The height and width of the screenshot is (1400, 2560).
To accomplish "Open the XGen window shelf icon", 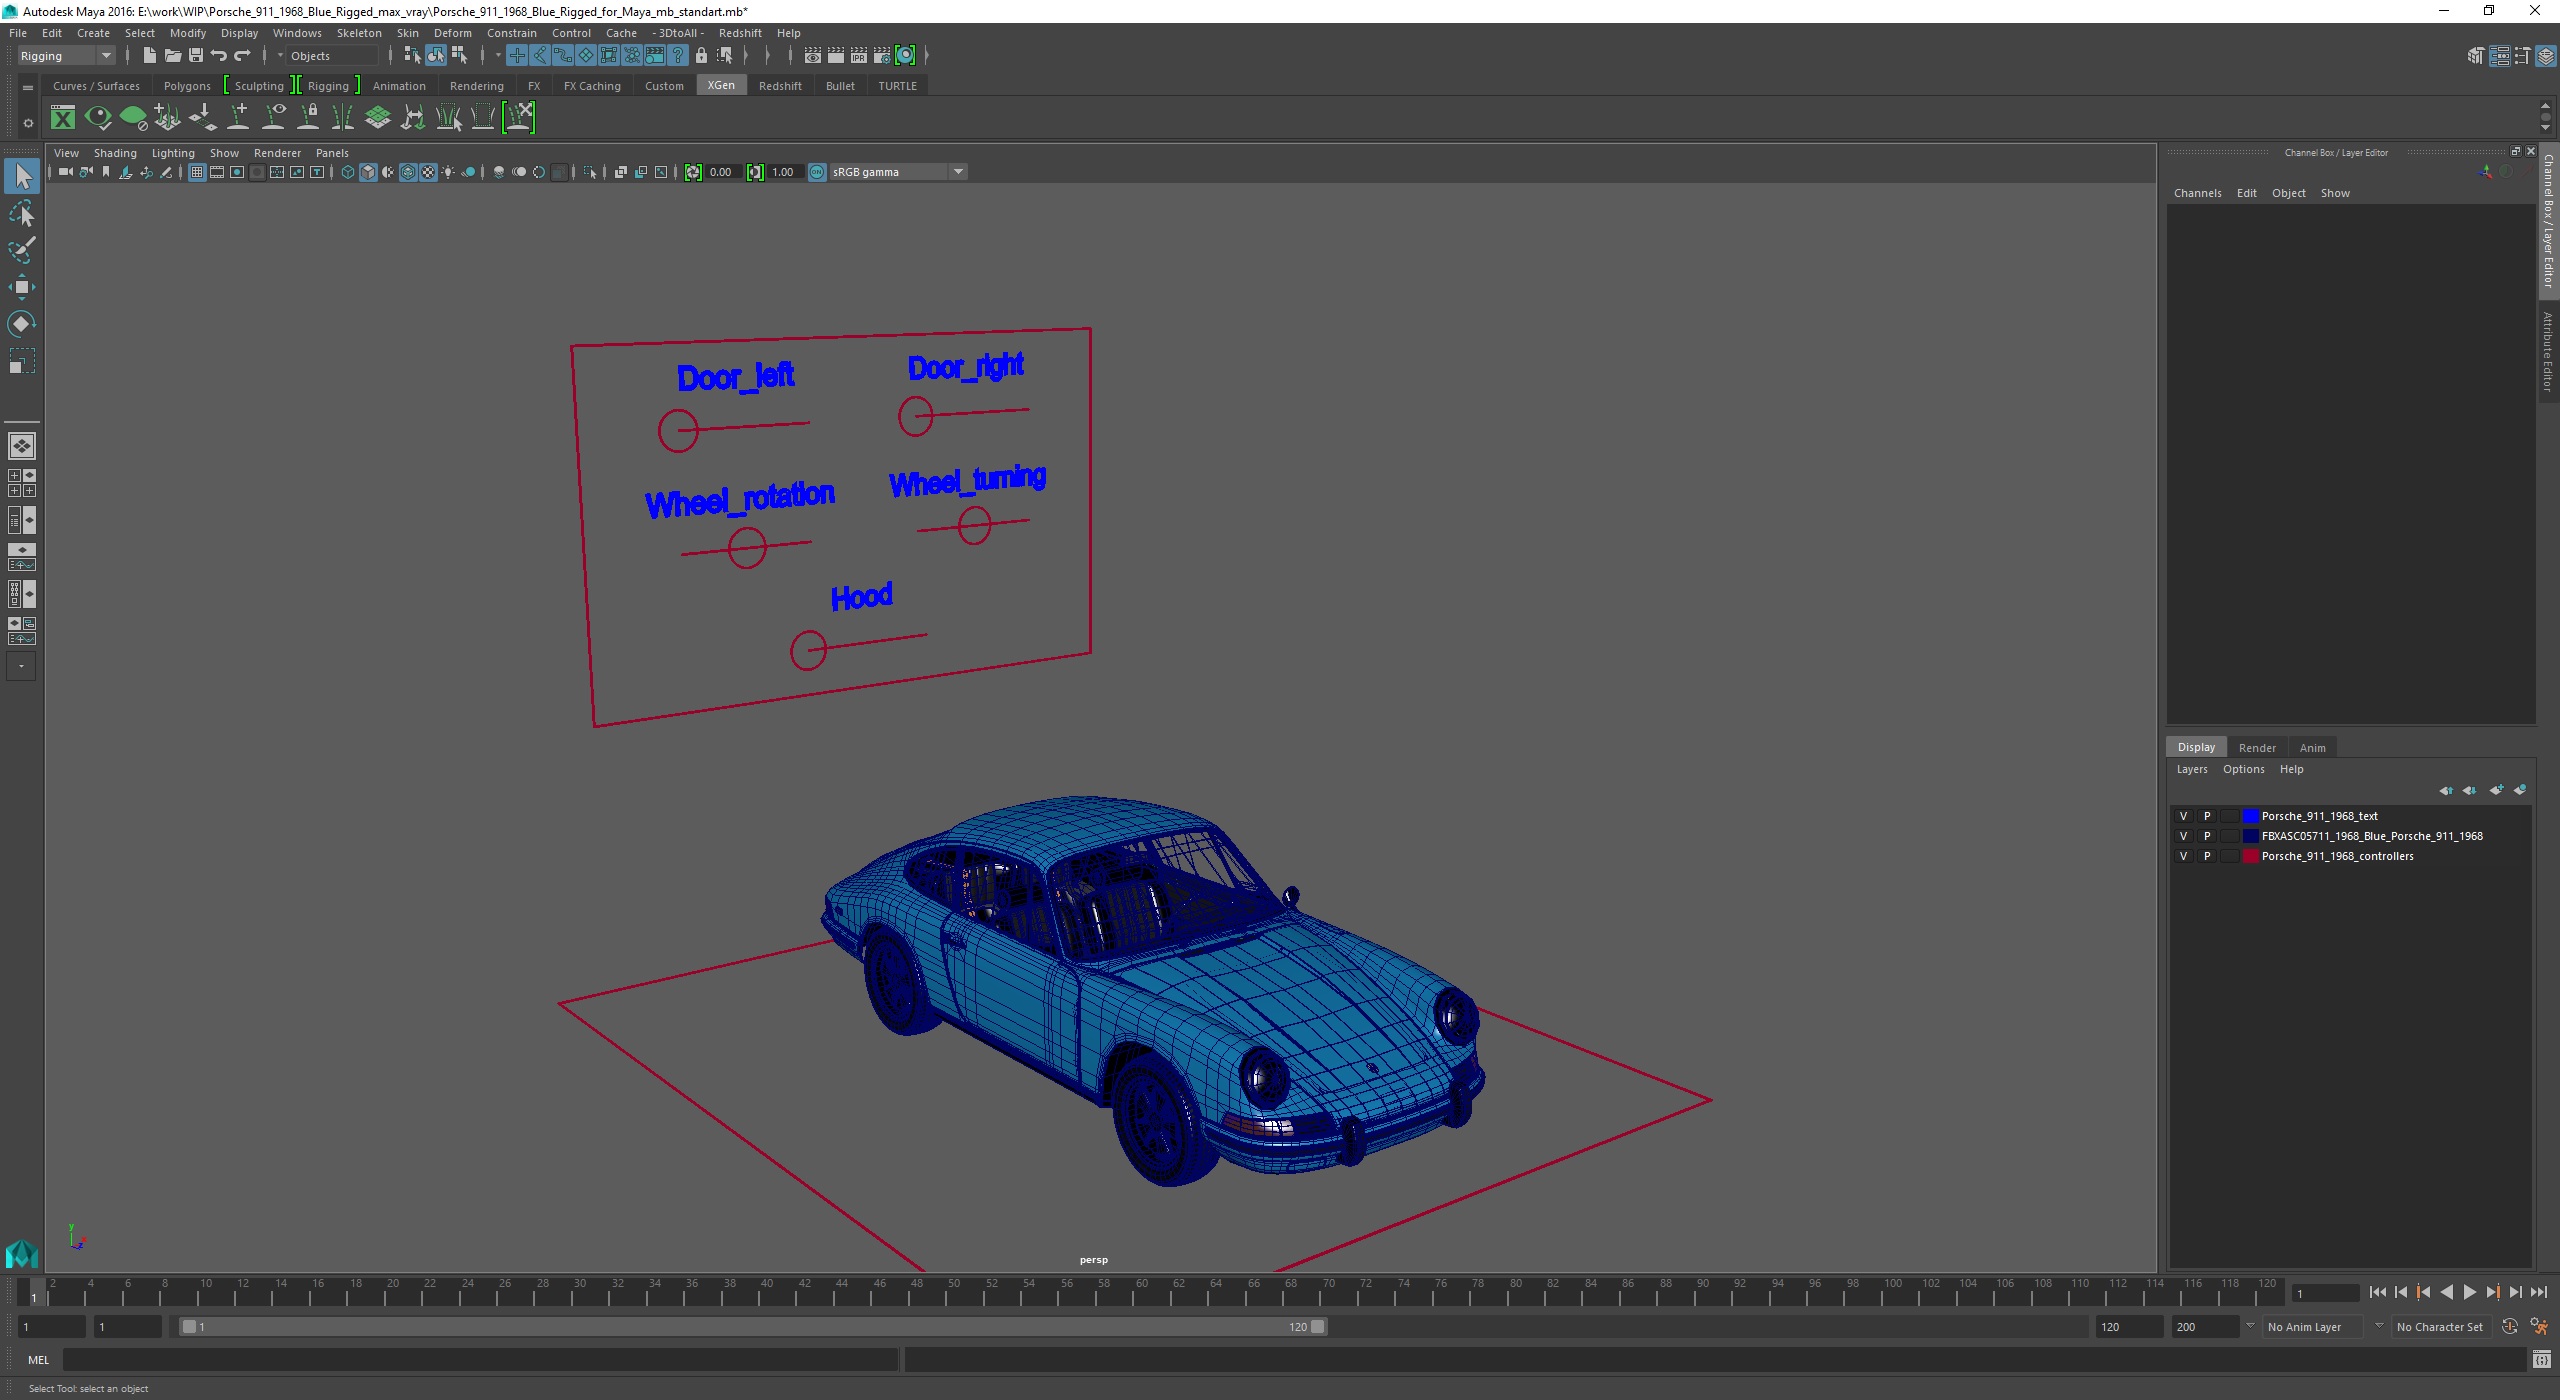I will 63,118.
